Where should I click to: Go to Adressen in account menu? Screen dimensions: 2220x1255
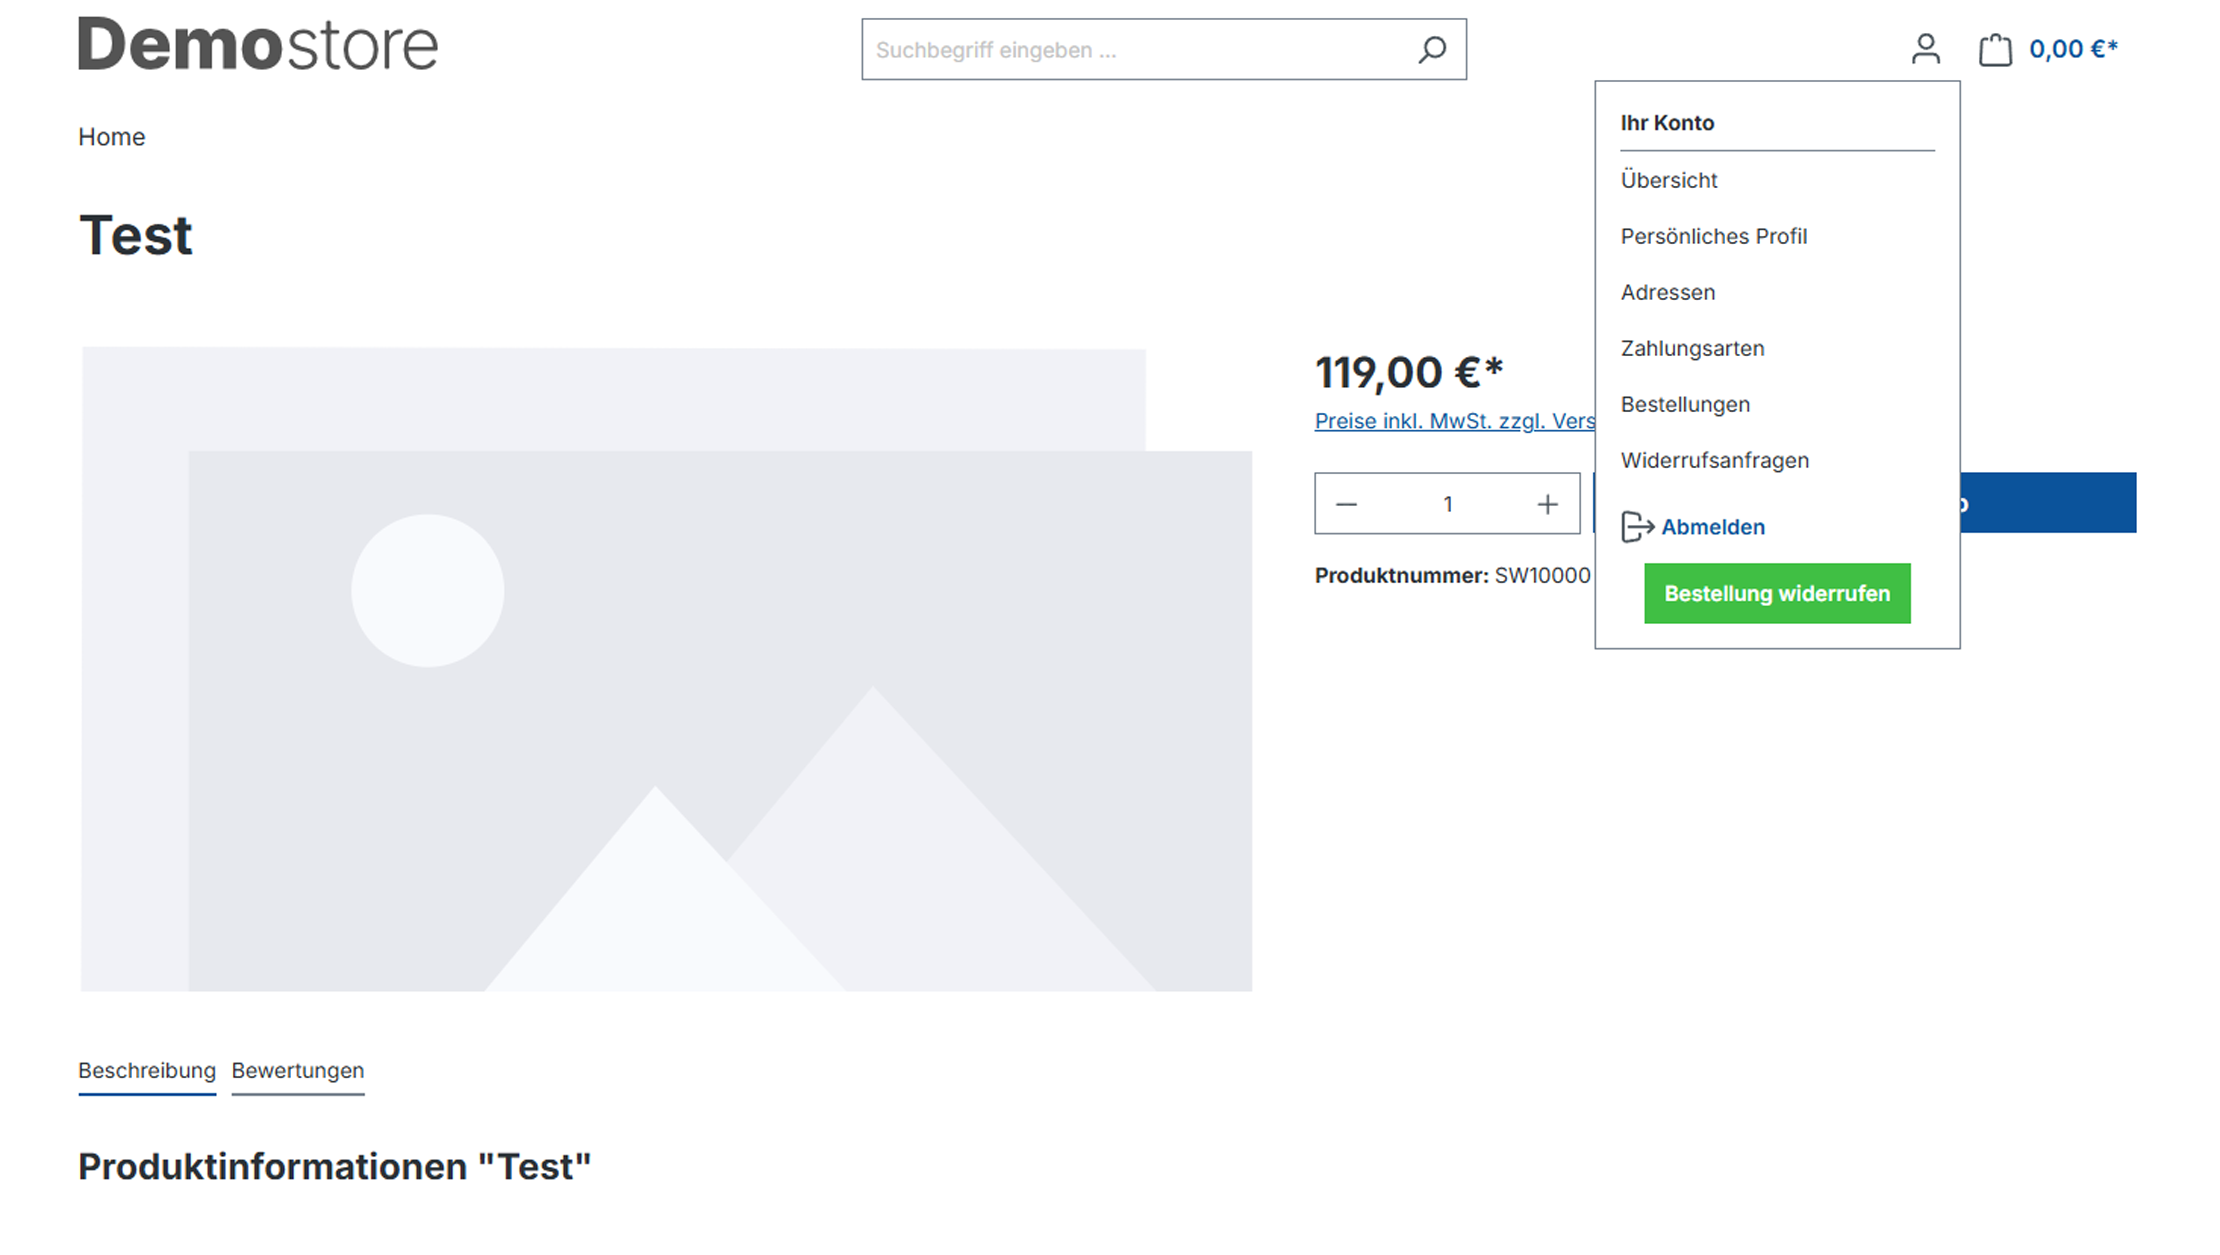click(1668, 292)
